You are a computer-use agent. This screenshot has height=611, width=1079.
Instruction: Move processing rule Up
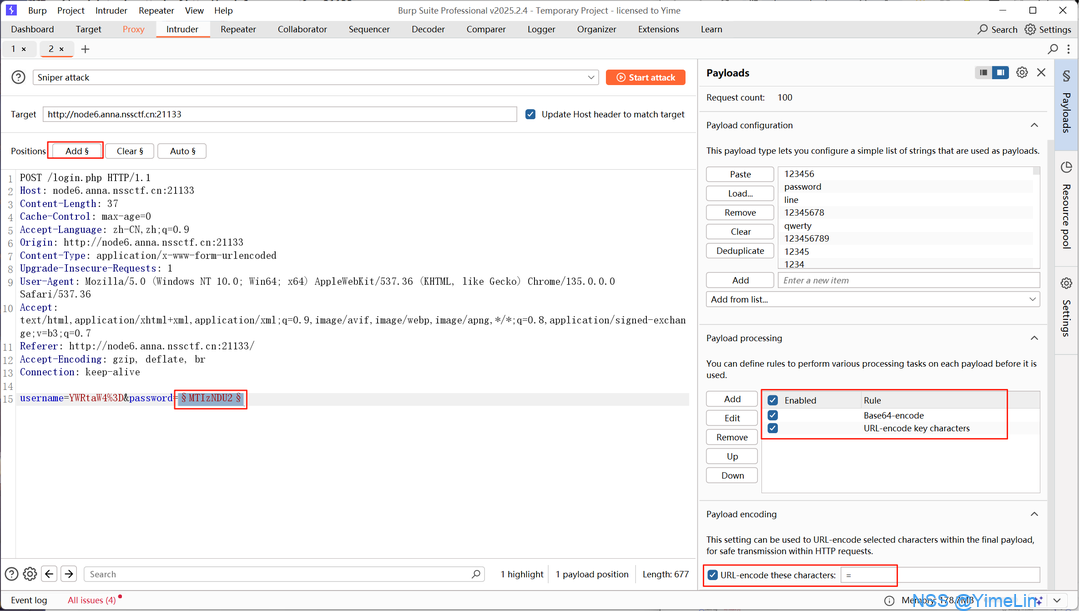(x=732, y=456)
